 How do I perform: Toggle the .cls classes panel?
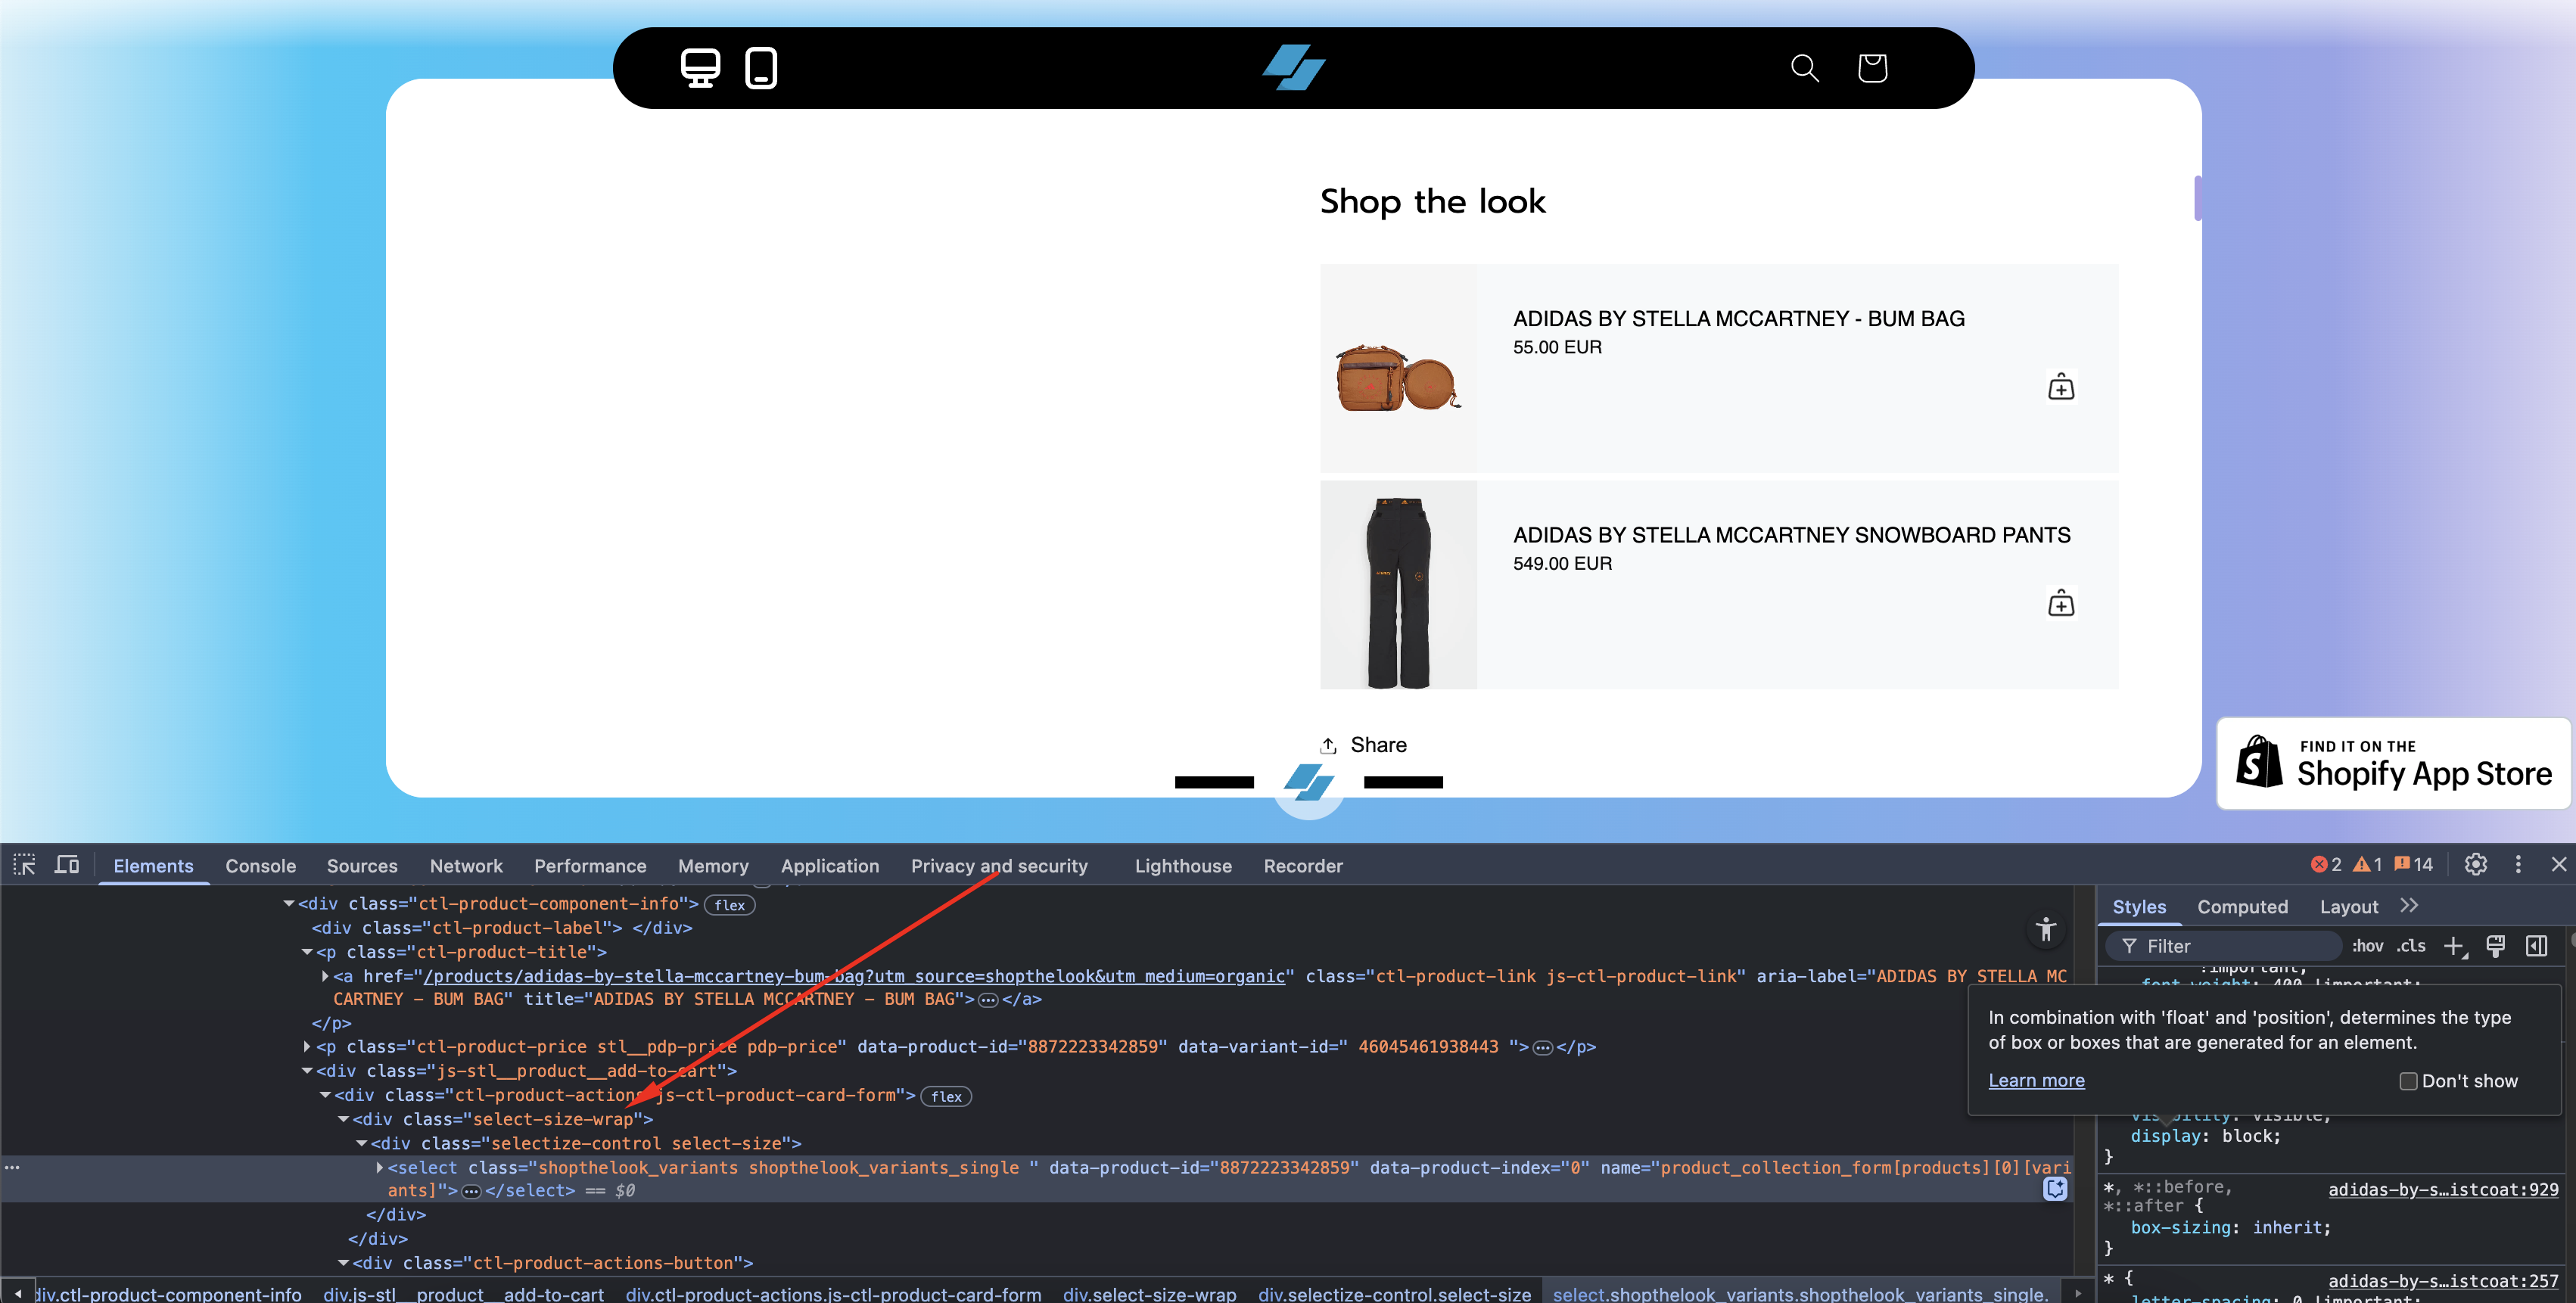click(x=2411, y=946)
